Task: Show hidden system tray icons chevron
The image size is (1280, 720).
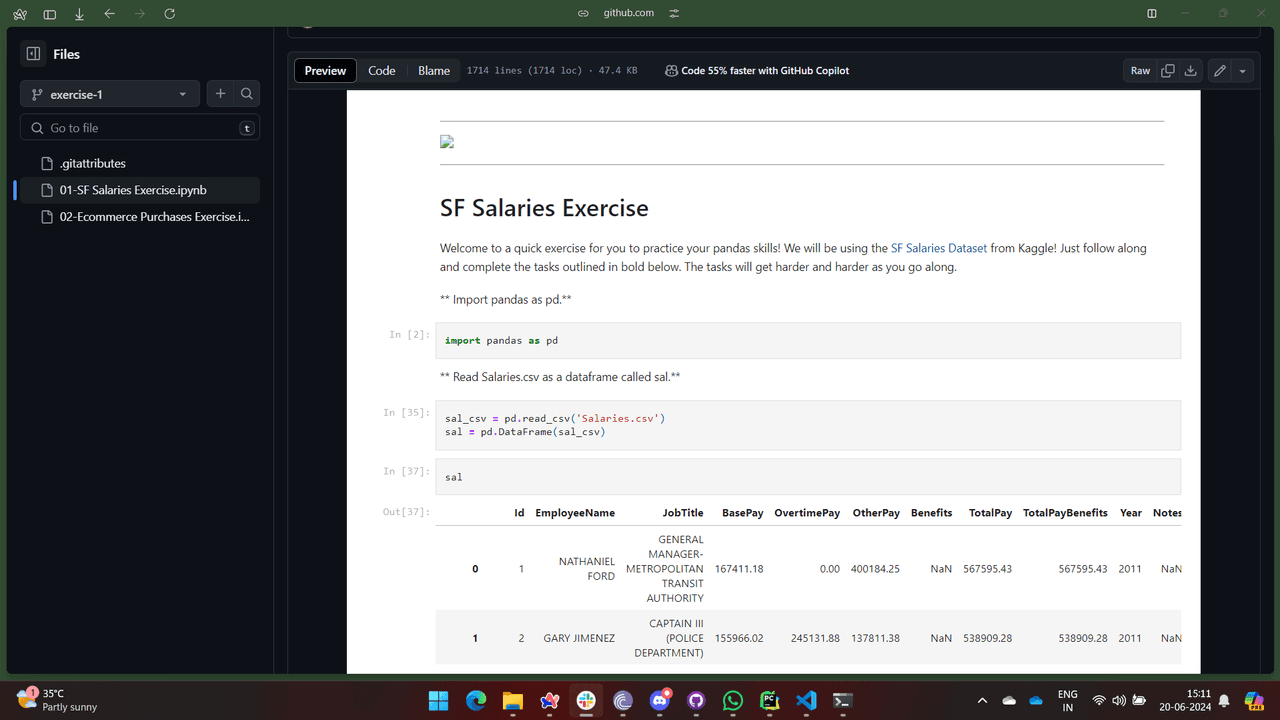Action: 982,701
